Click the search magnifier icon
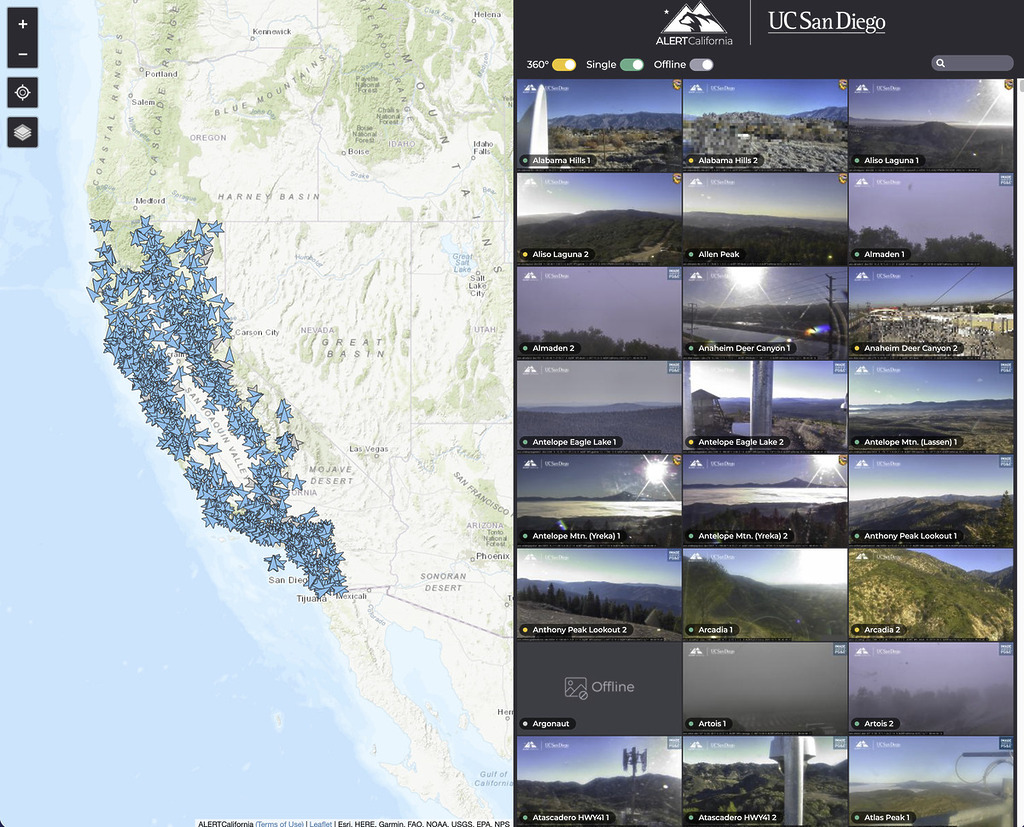 coord(940,63)
